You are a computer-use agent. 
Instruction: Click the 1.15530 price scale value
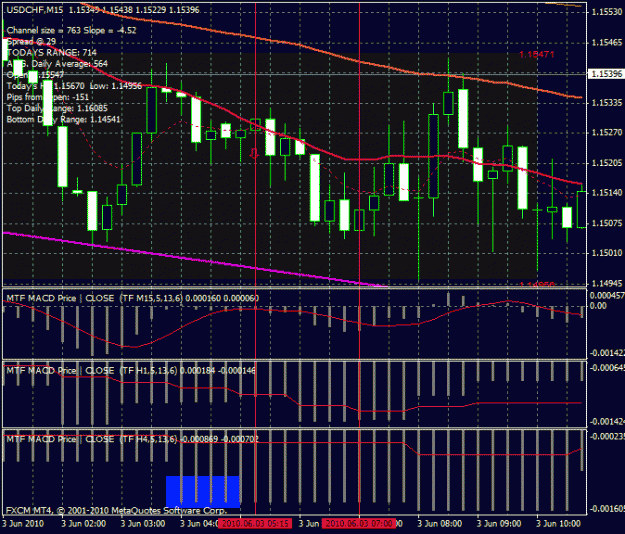point(607,12)
